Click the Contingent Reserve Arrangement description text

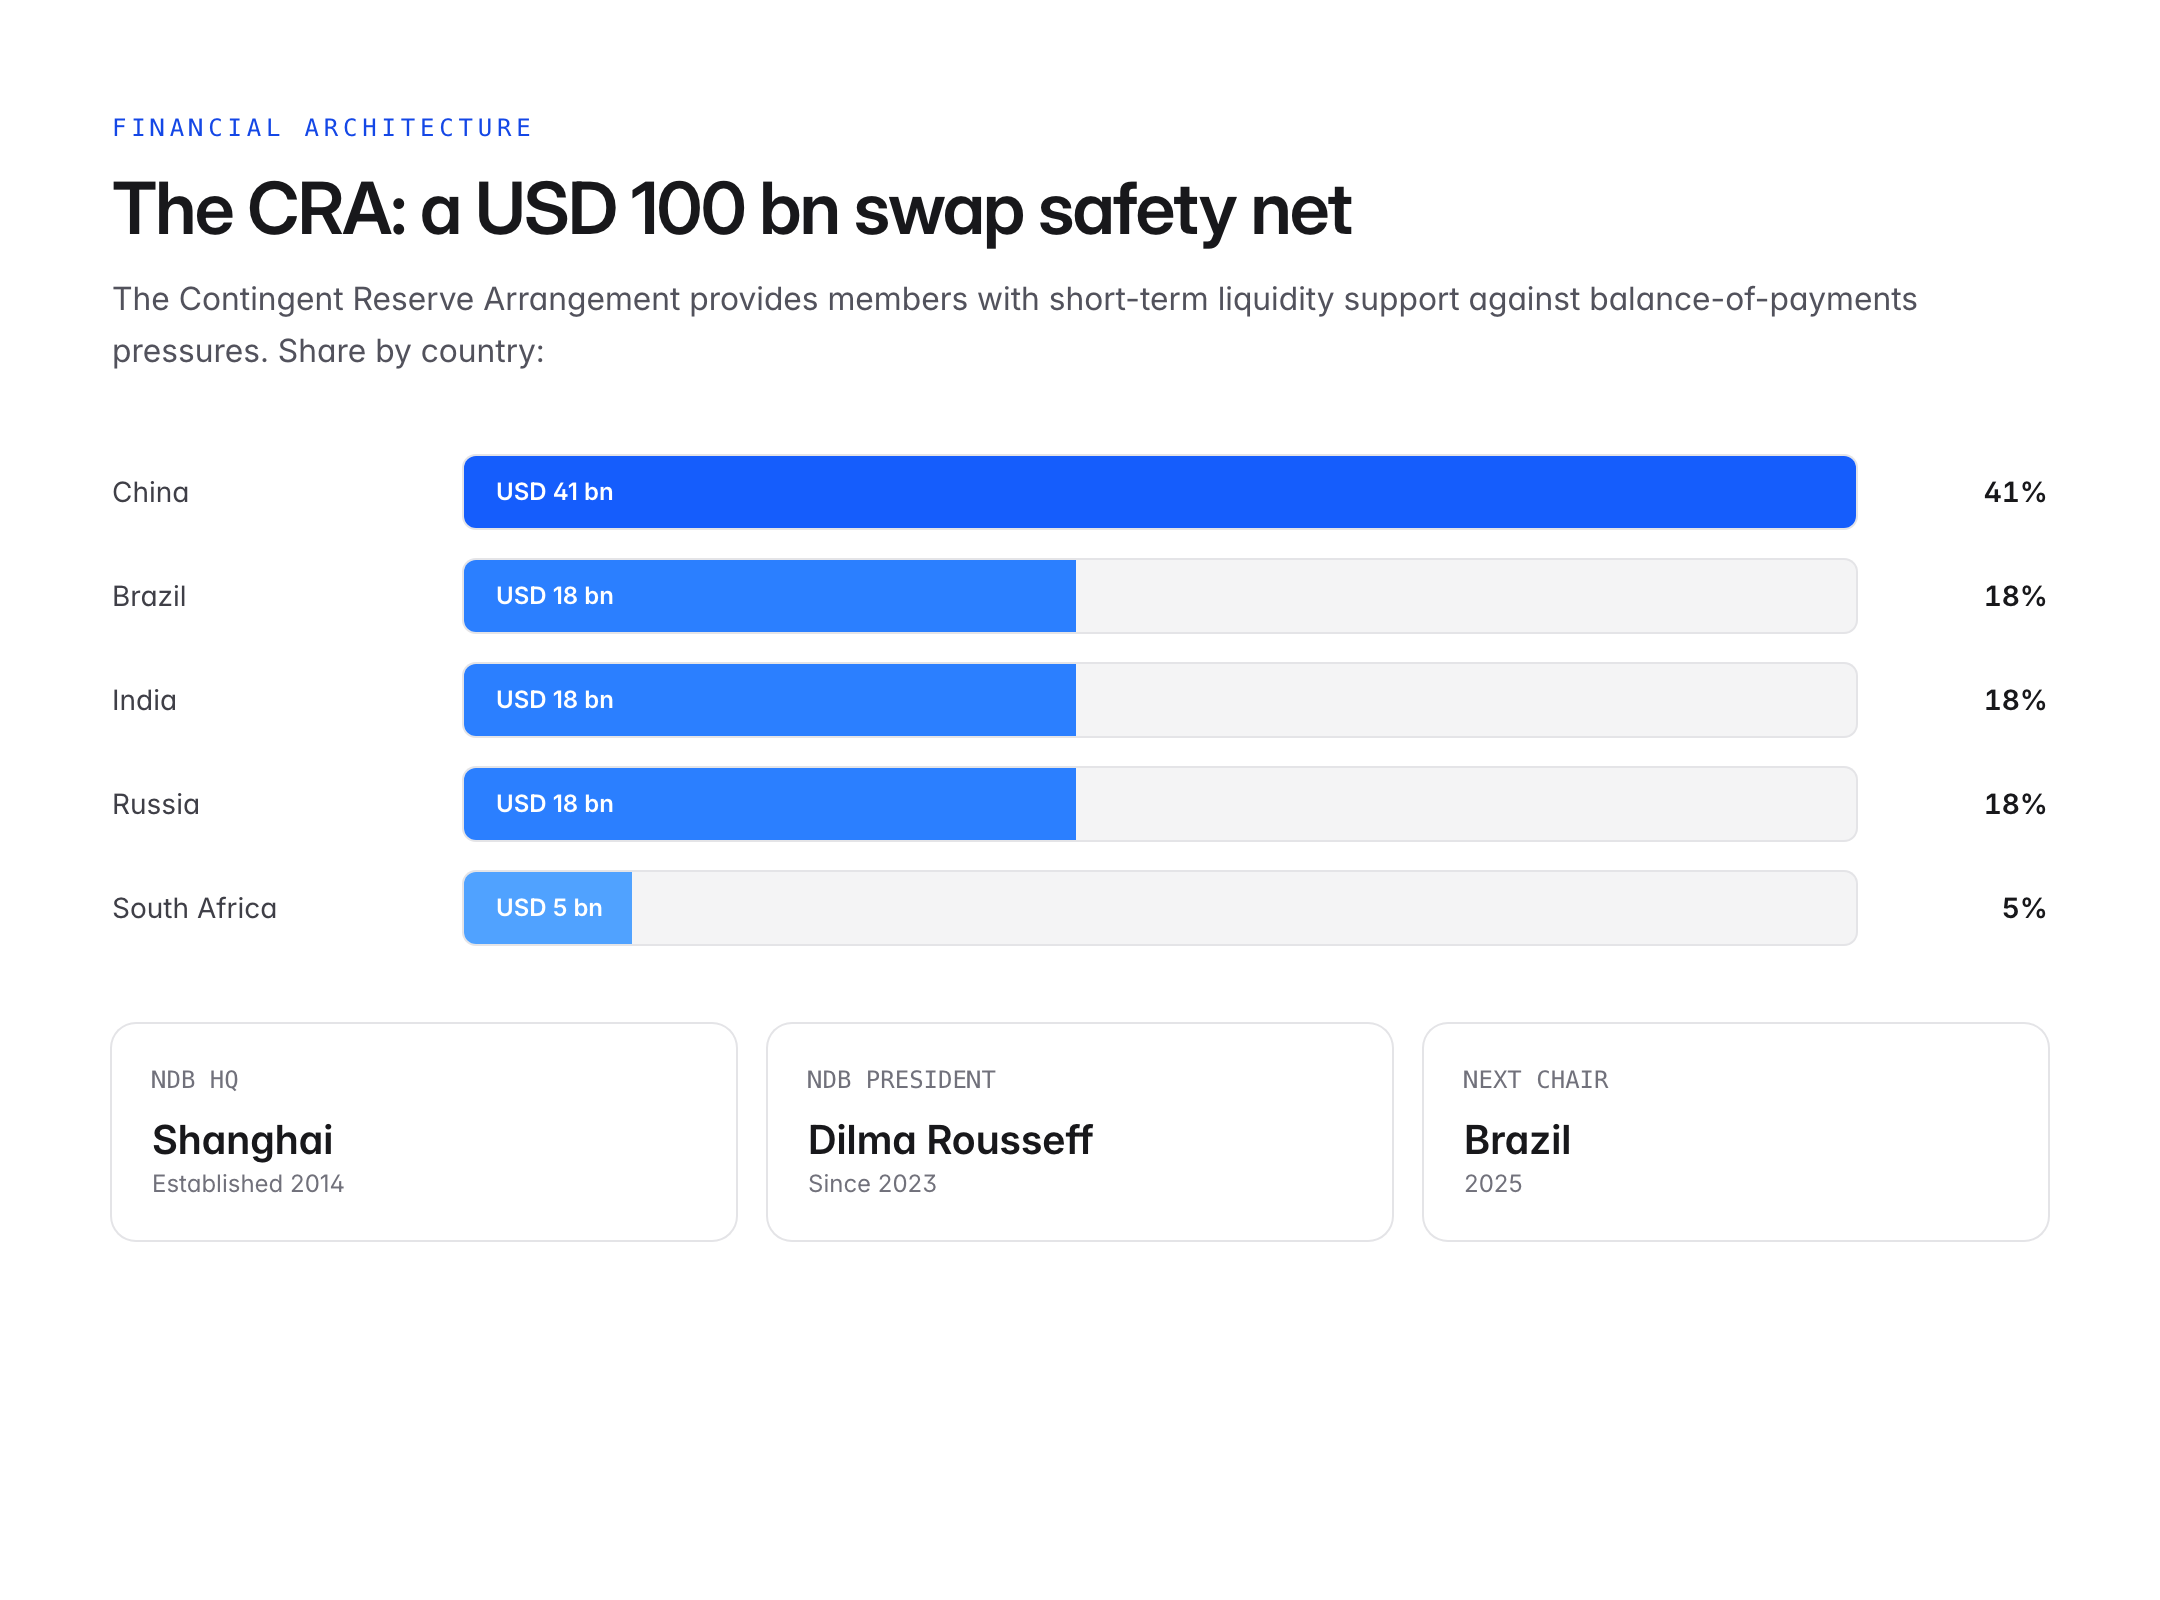[x=1015, y=325]
